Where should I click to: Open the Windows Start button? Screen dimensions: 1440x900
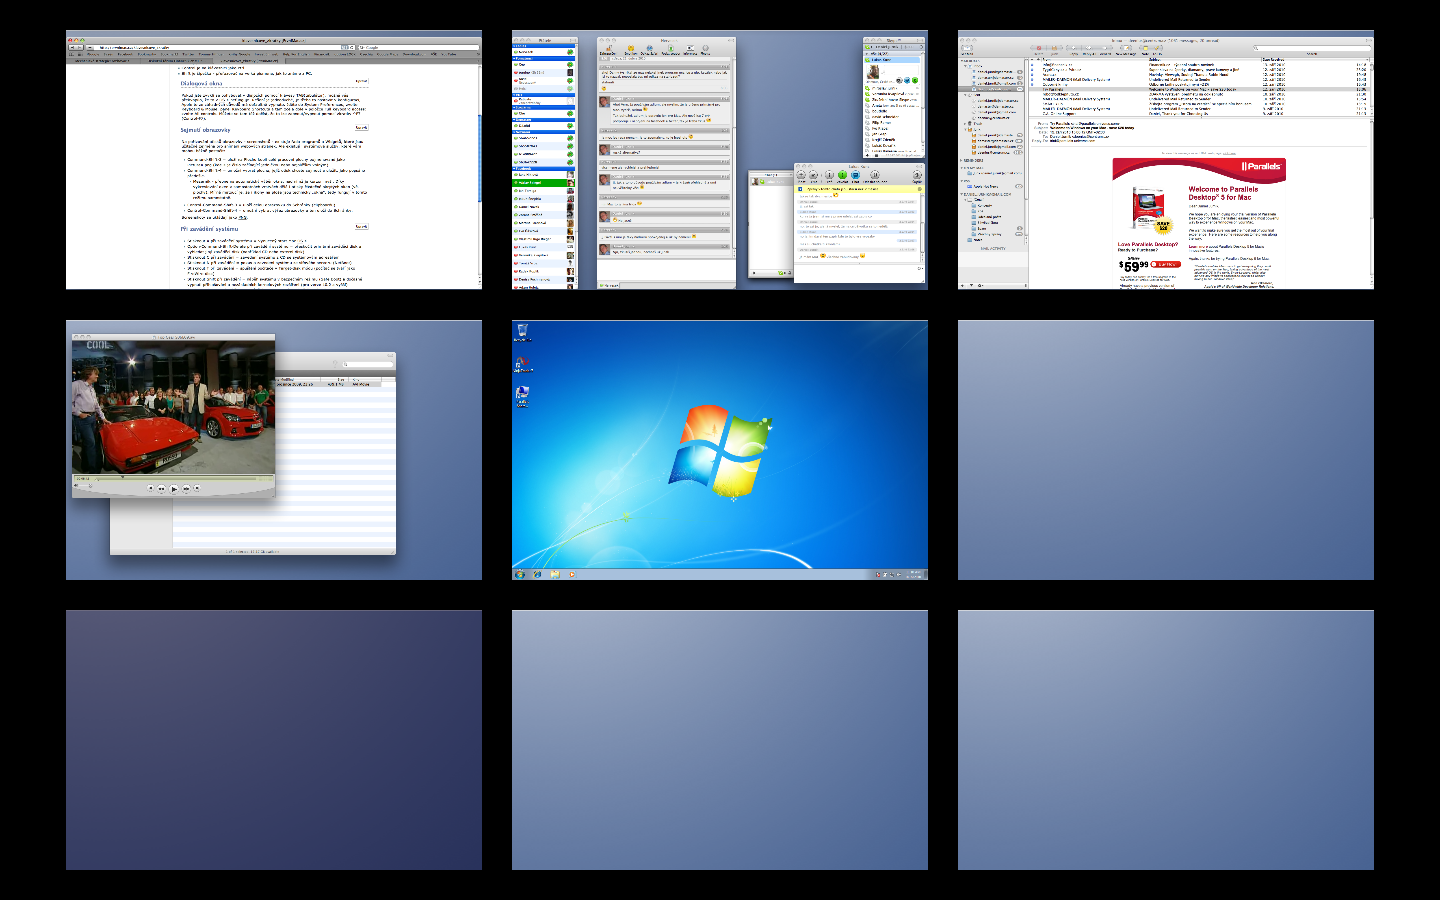(x=519, y=574)
